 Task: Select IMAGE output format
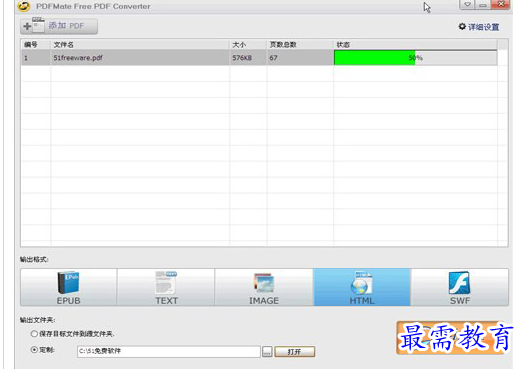pyautogui.click(x=264, y=287)
